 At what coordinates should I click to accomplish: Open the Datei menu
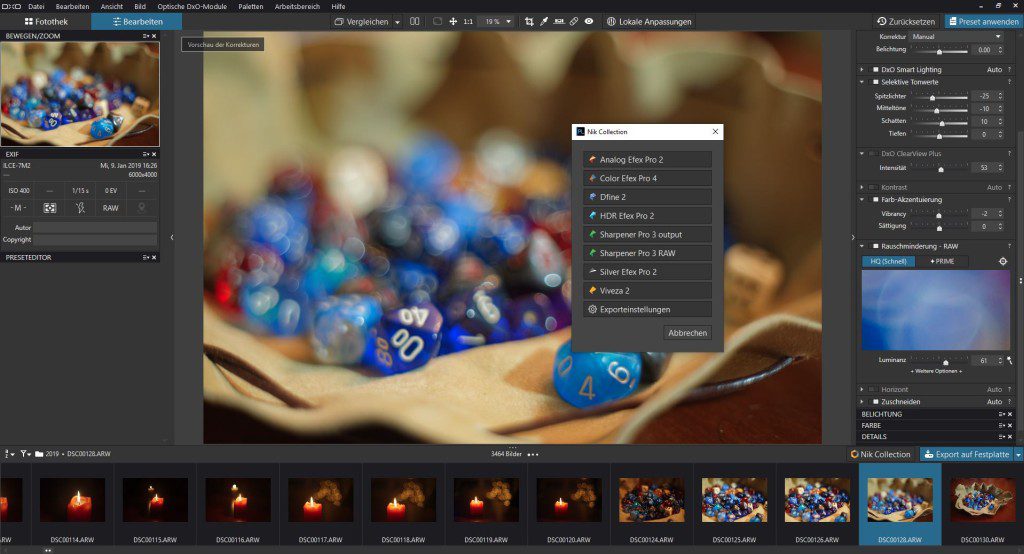(36, 7)
